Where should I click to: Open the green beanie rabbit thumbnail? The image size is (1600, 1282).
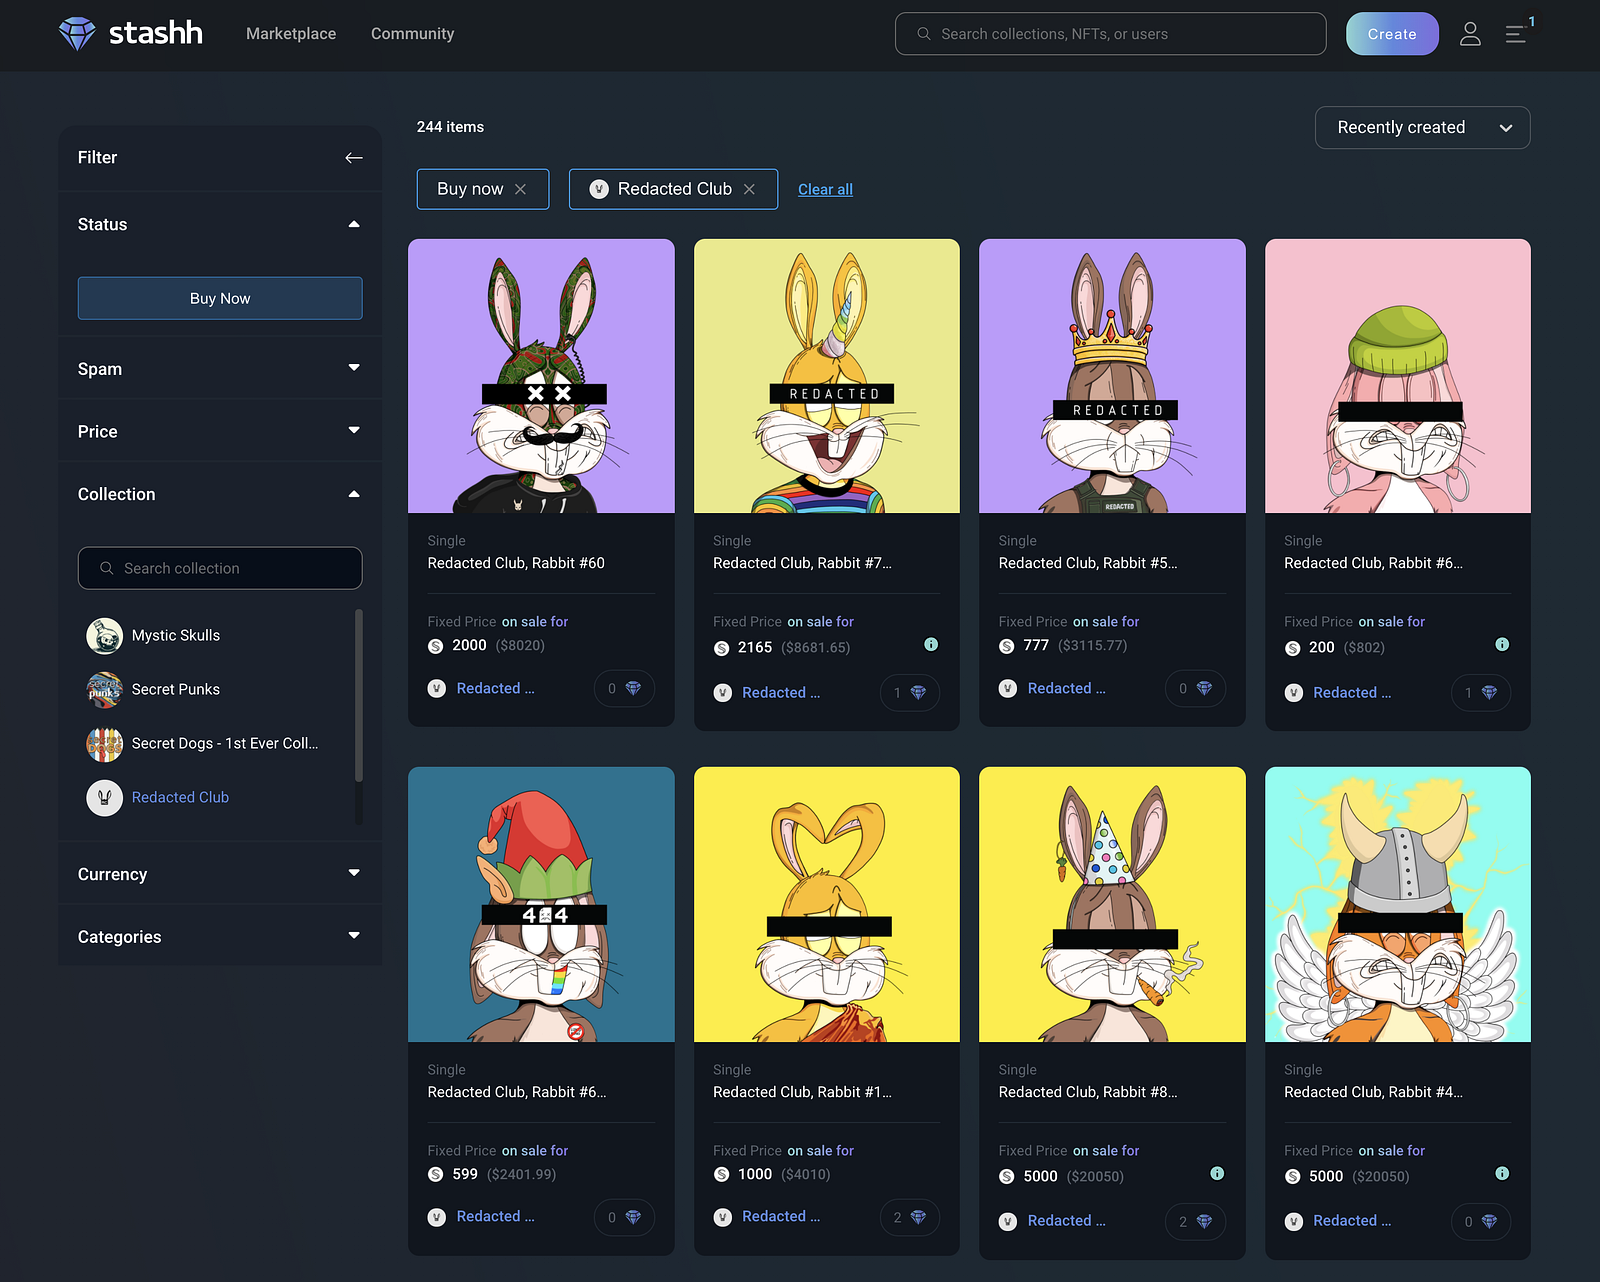(1398, 376)
